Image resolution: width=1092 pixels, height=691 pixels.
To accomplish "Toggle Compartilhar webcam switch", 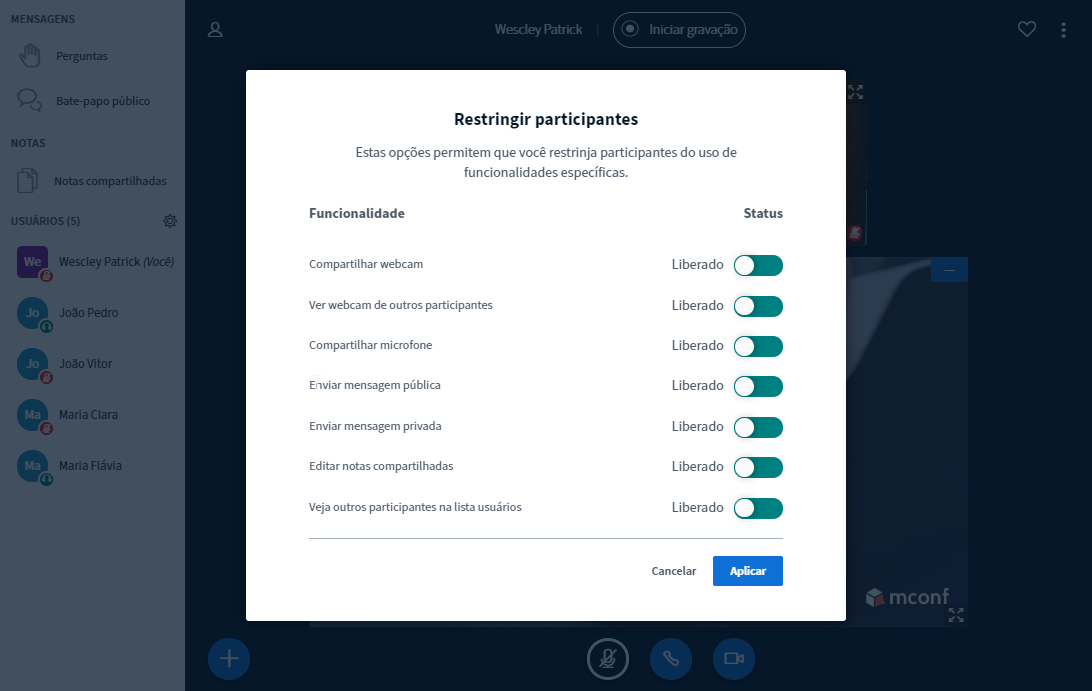I will click(x=758, y=265).
